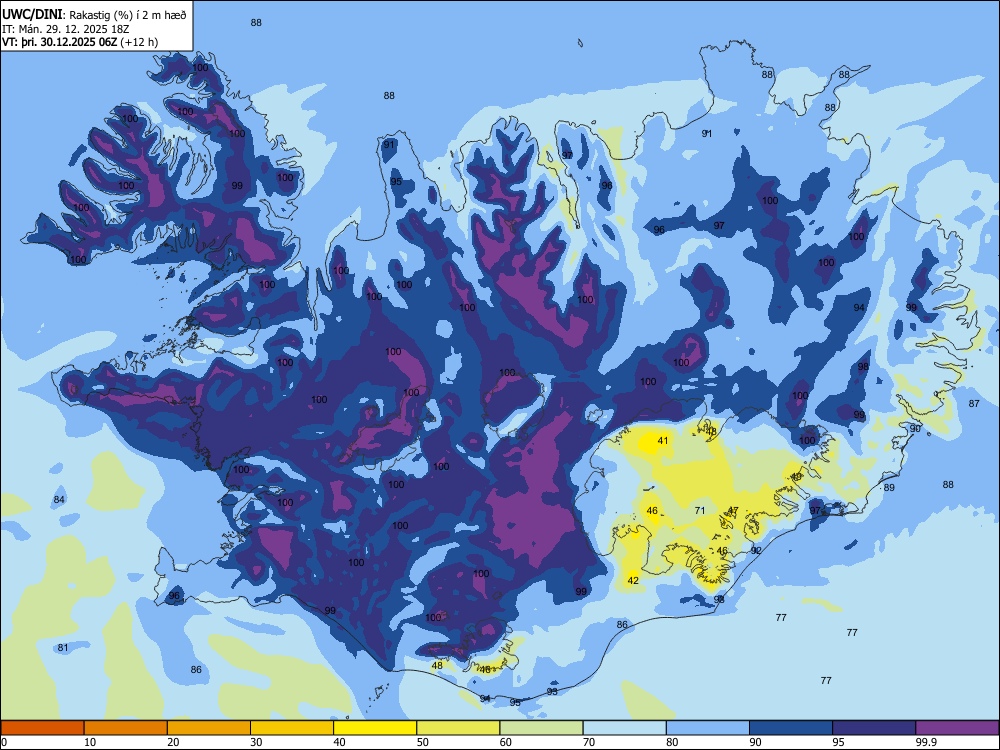Select the orange 10–20 legend color block
1000x750 pixels.
click(126, 728)
